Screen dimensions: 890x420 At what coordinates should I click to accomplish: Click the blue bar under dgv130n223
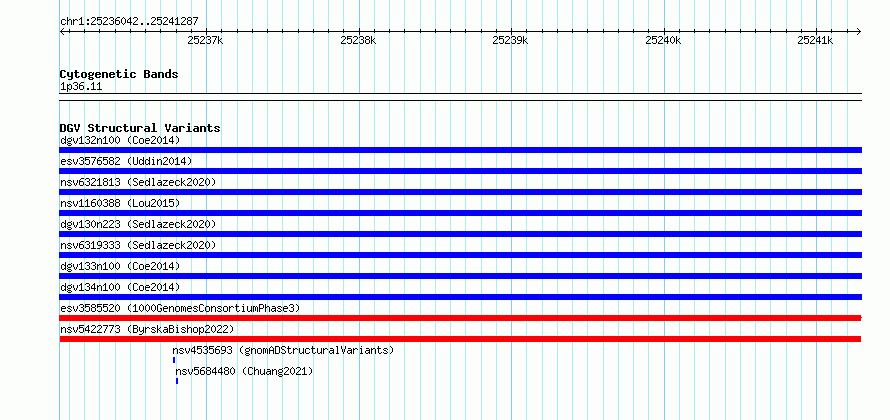tap(460, 234)
